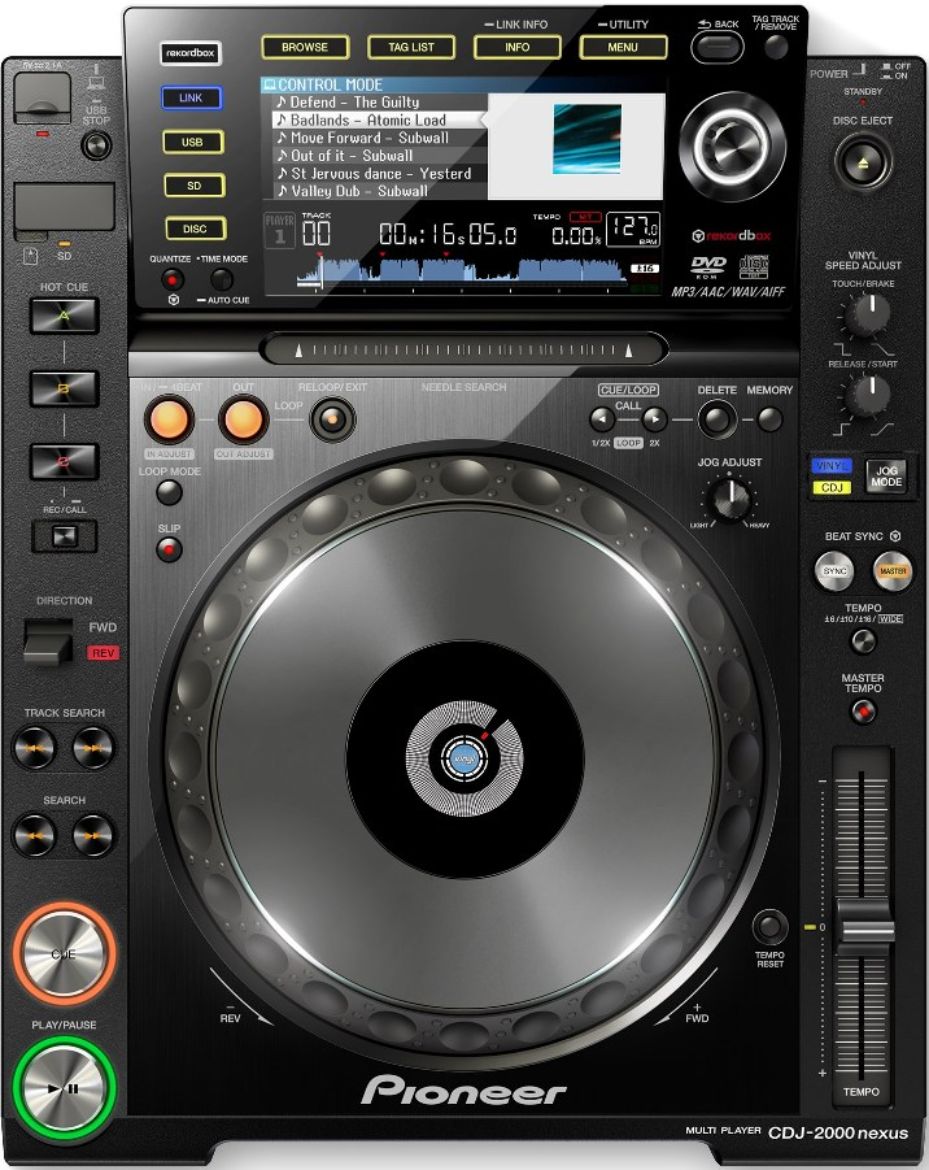
Task: Stop the USB device with USB STOP
Action: pos(96,146)
